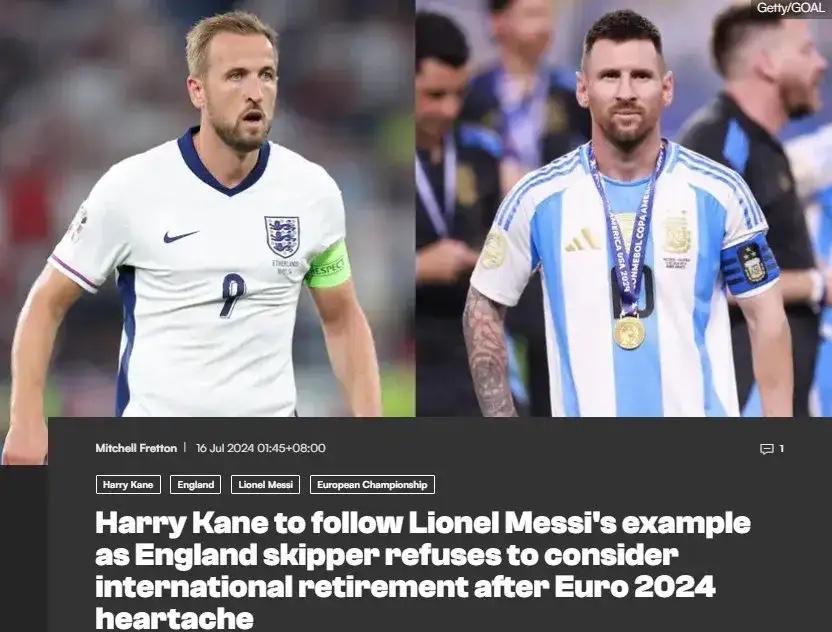Open the Harry Kane article headline
Viewport: 832px width, 632px height.
pyautogui.click(x=423, y=570)
